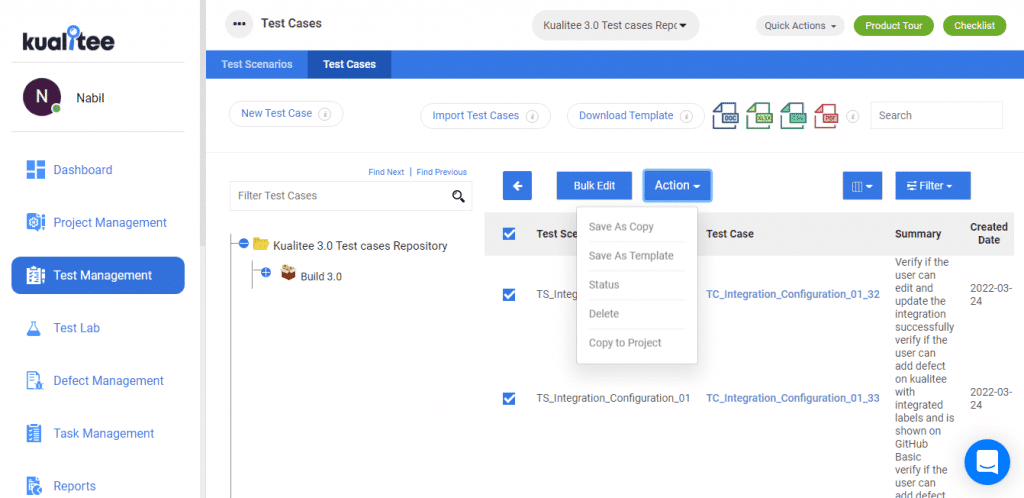1024x498 pixels.
Task: Export test cases as XLSX file
Action: [x=760, y=116]
